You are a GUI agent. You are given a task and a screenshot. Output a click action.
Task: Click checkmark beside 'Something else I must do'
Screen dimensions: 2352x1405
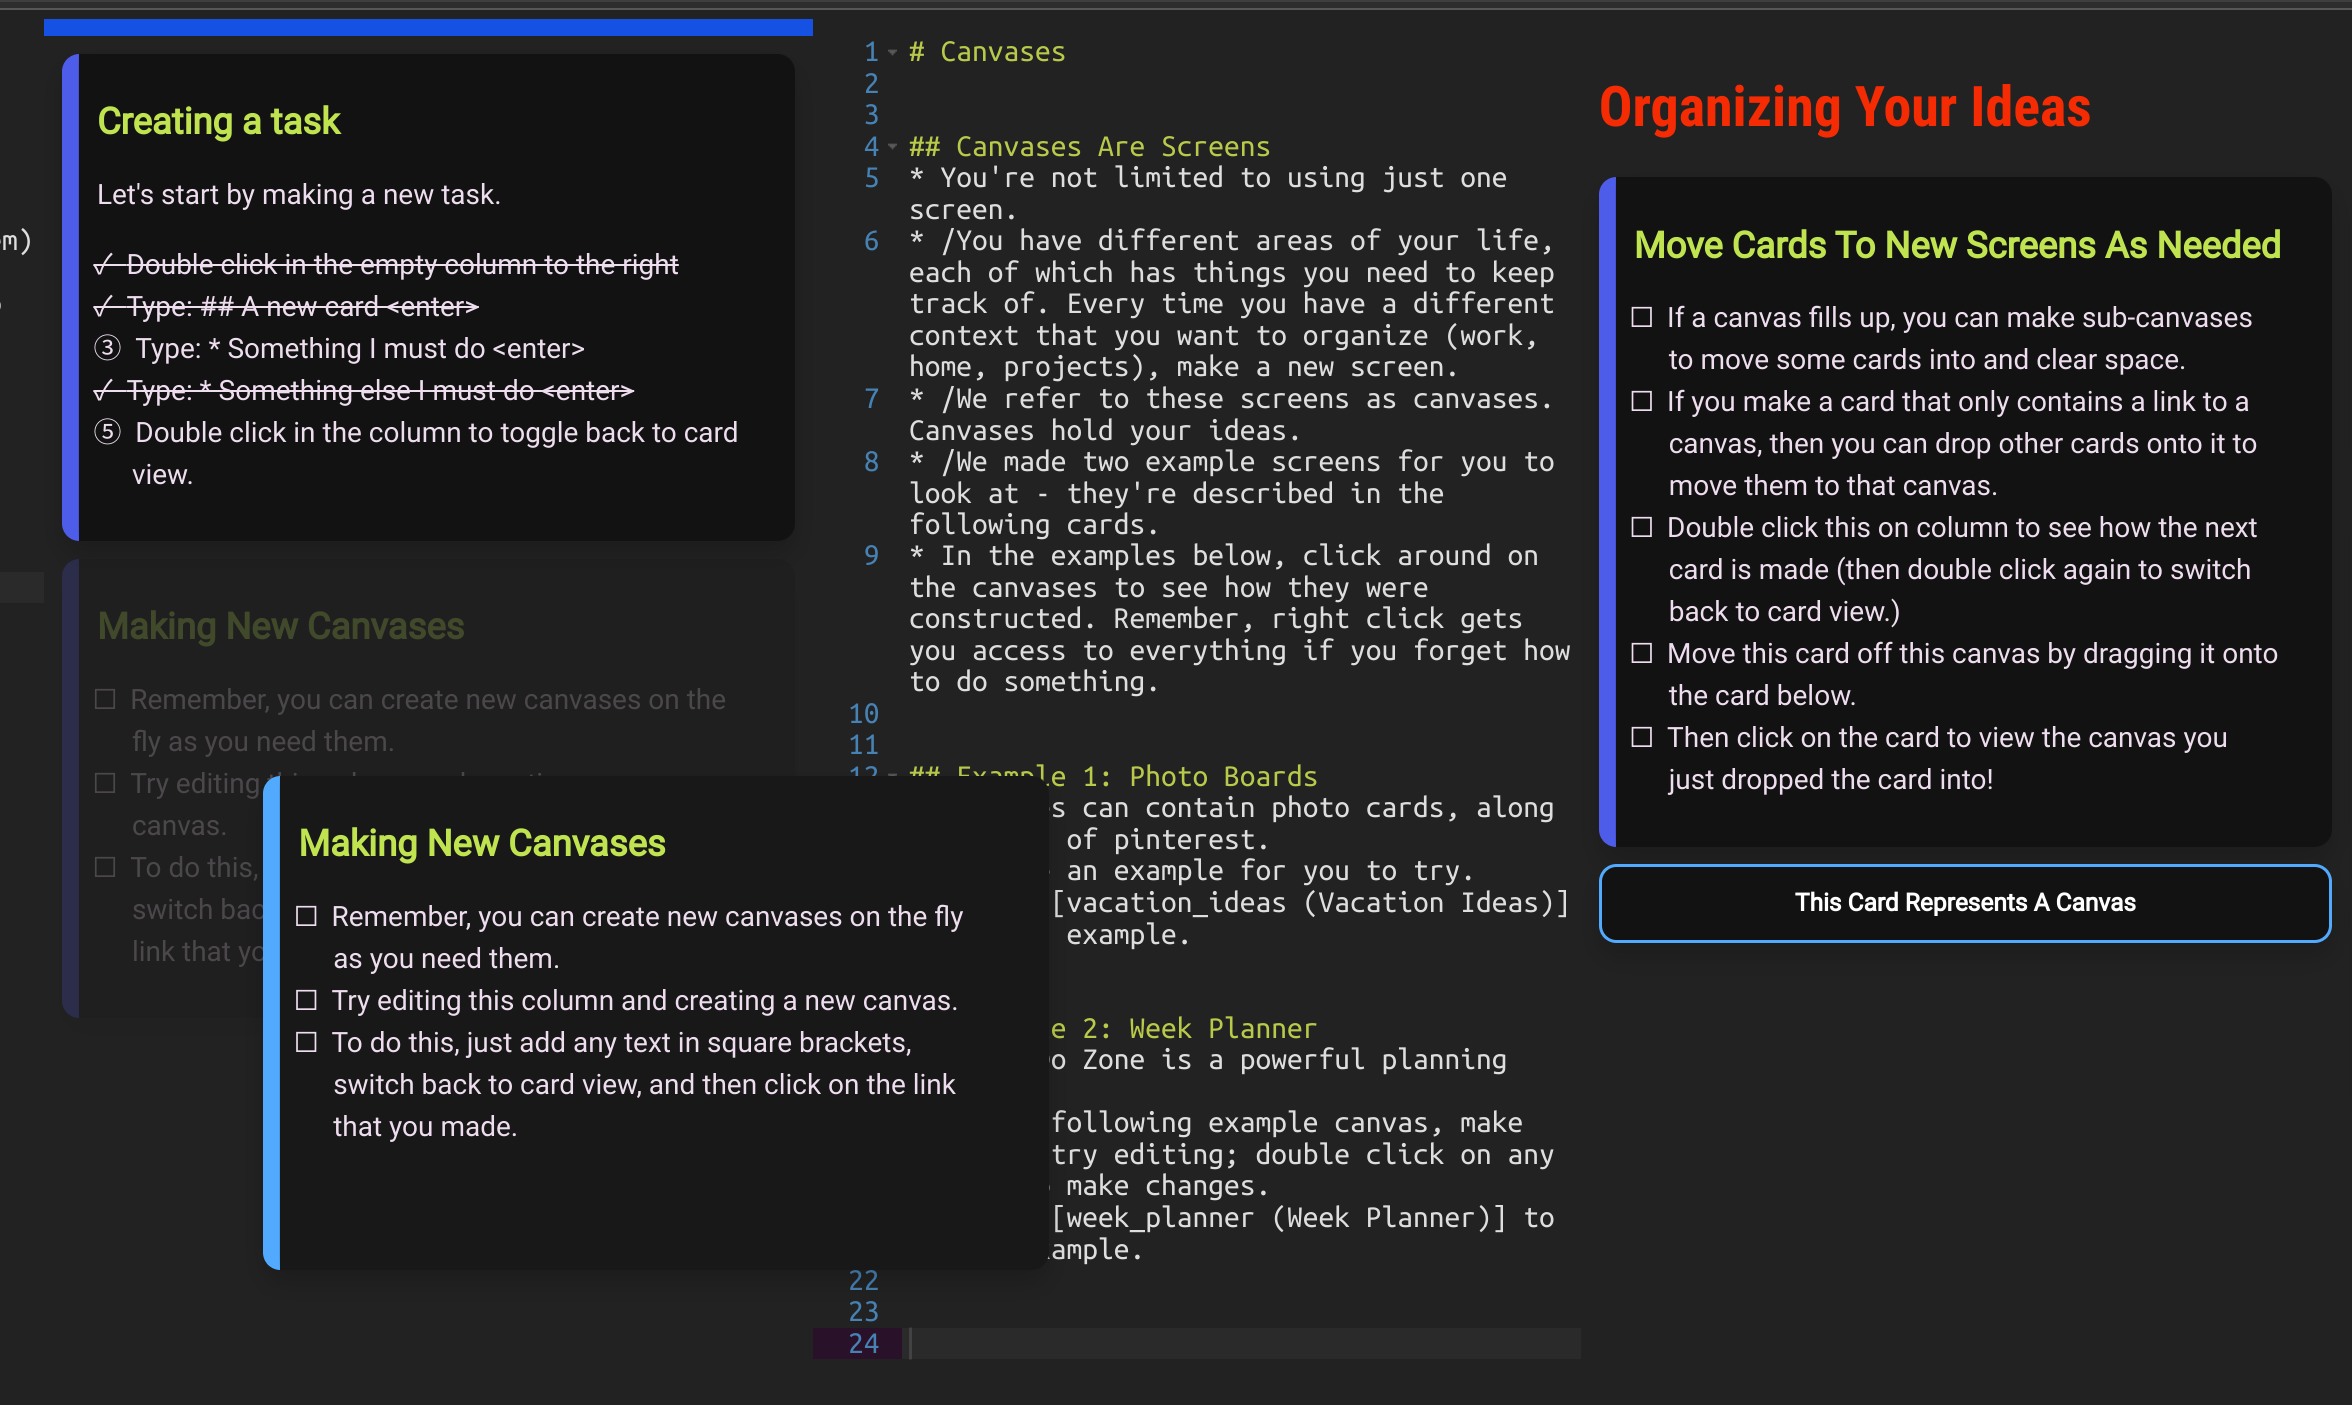[x=103, y=390]
